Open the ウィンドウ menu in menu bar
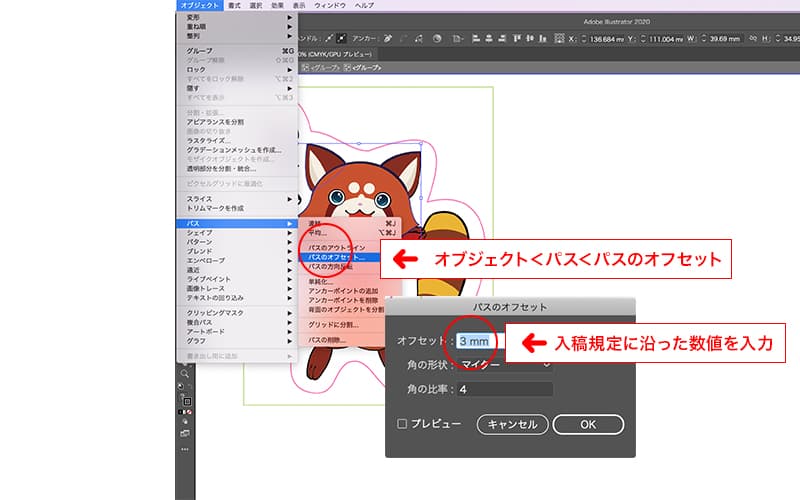 click(329, 6)
